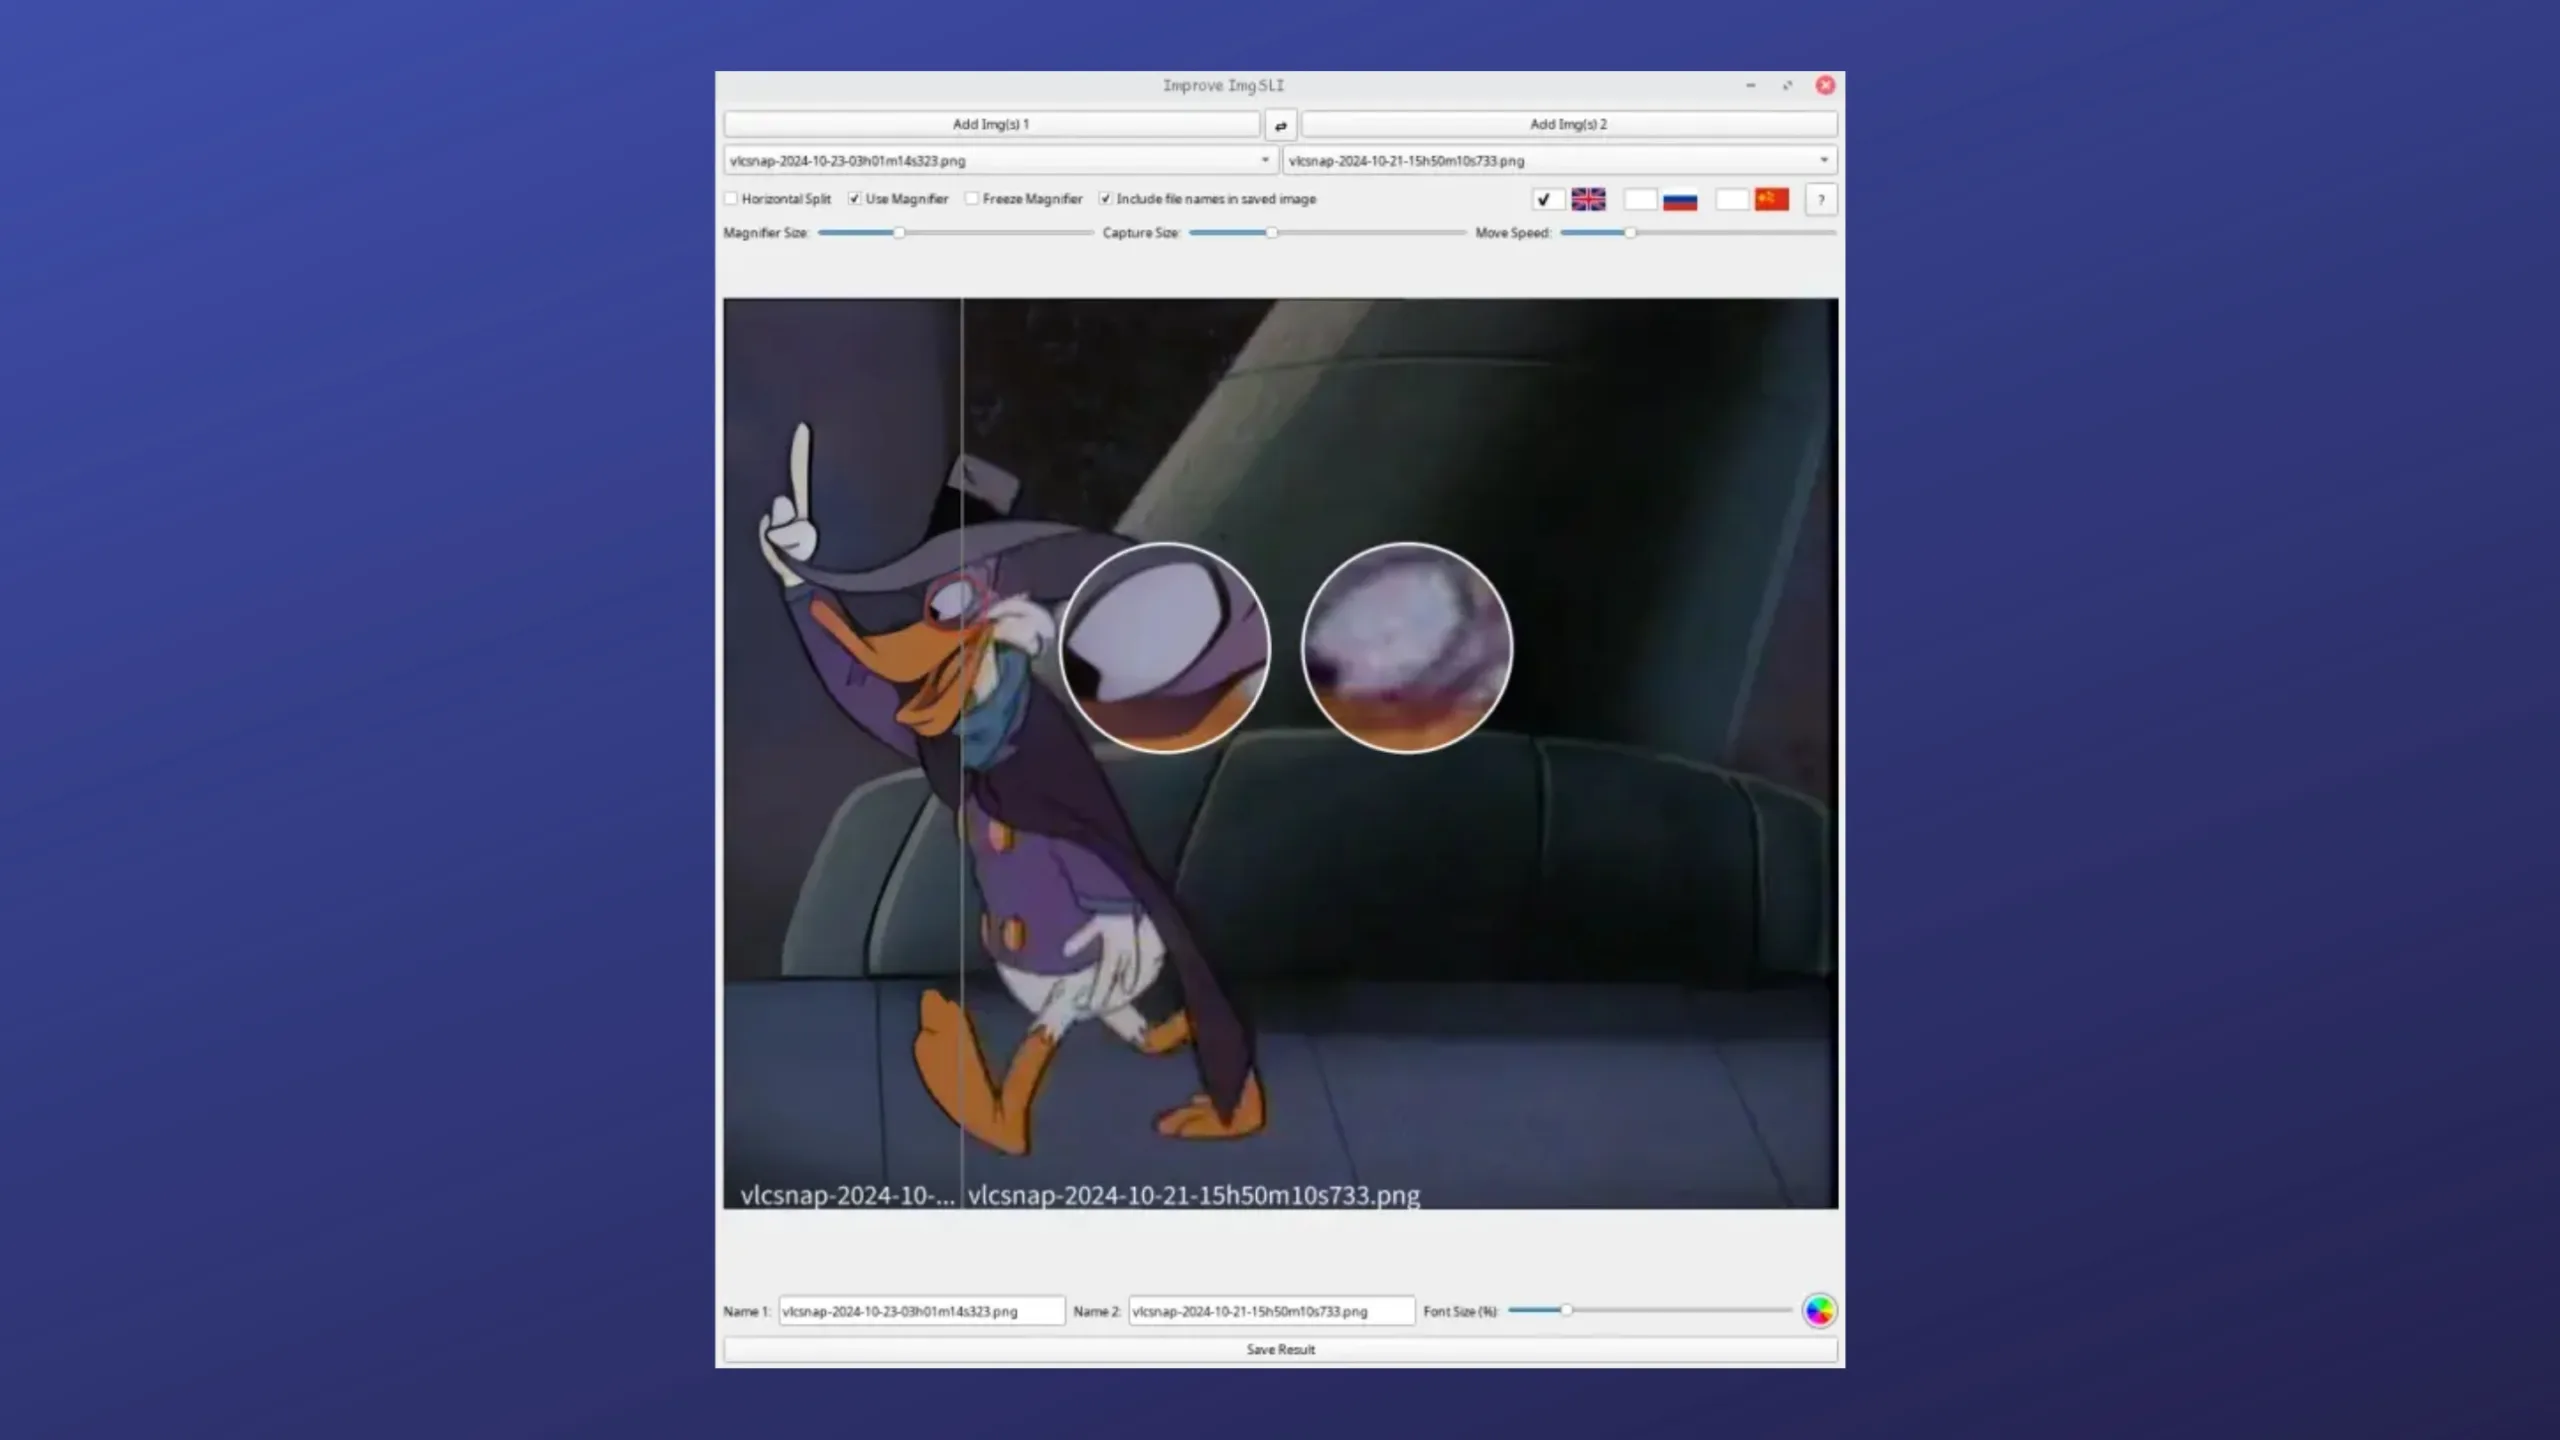This screenshot has height=1440, width=2560.
Task: Click the Add Img(s) 1 button
Action: point(990,124)
